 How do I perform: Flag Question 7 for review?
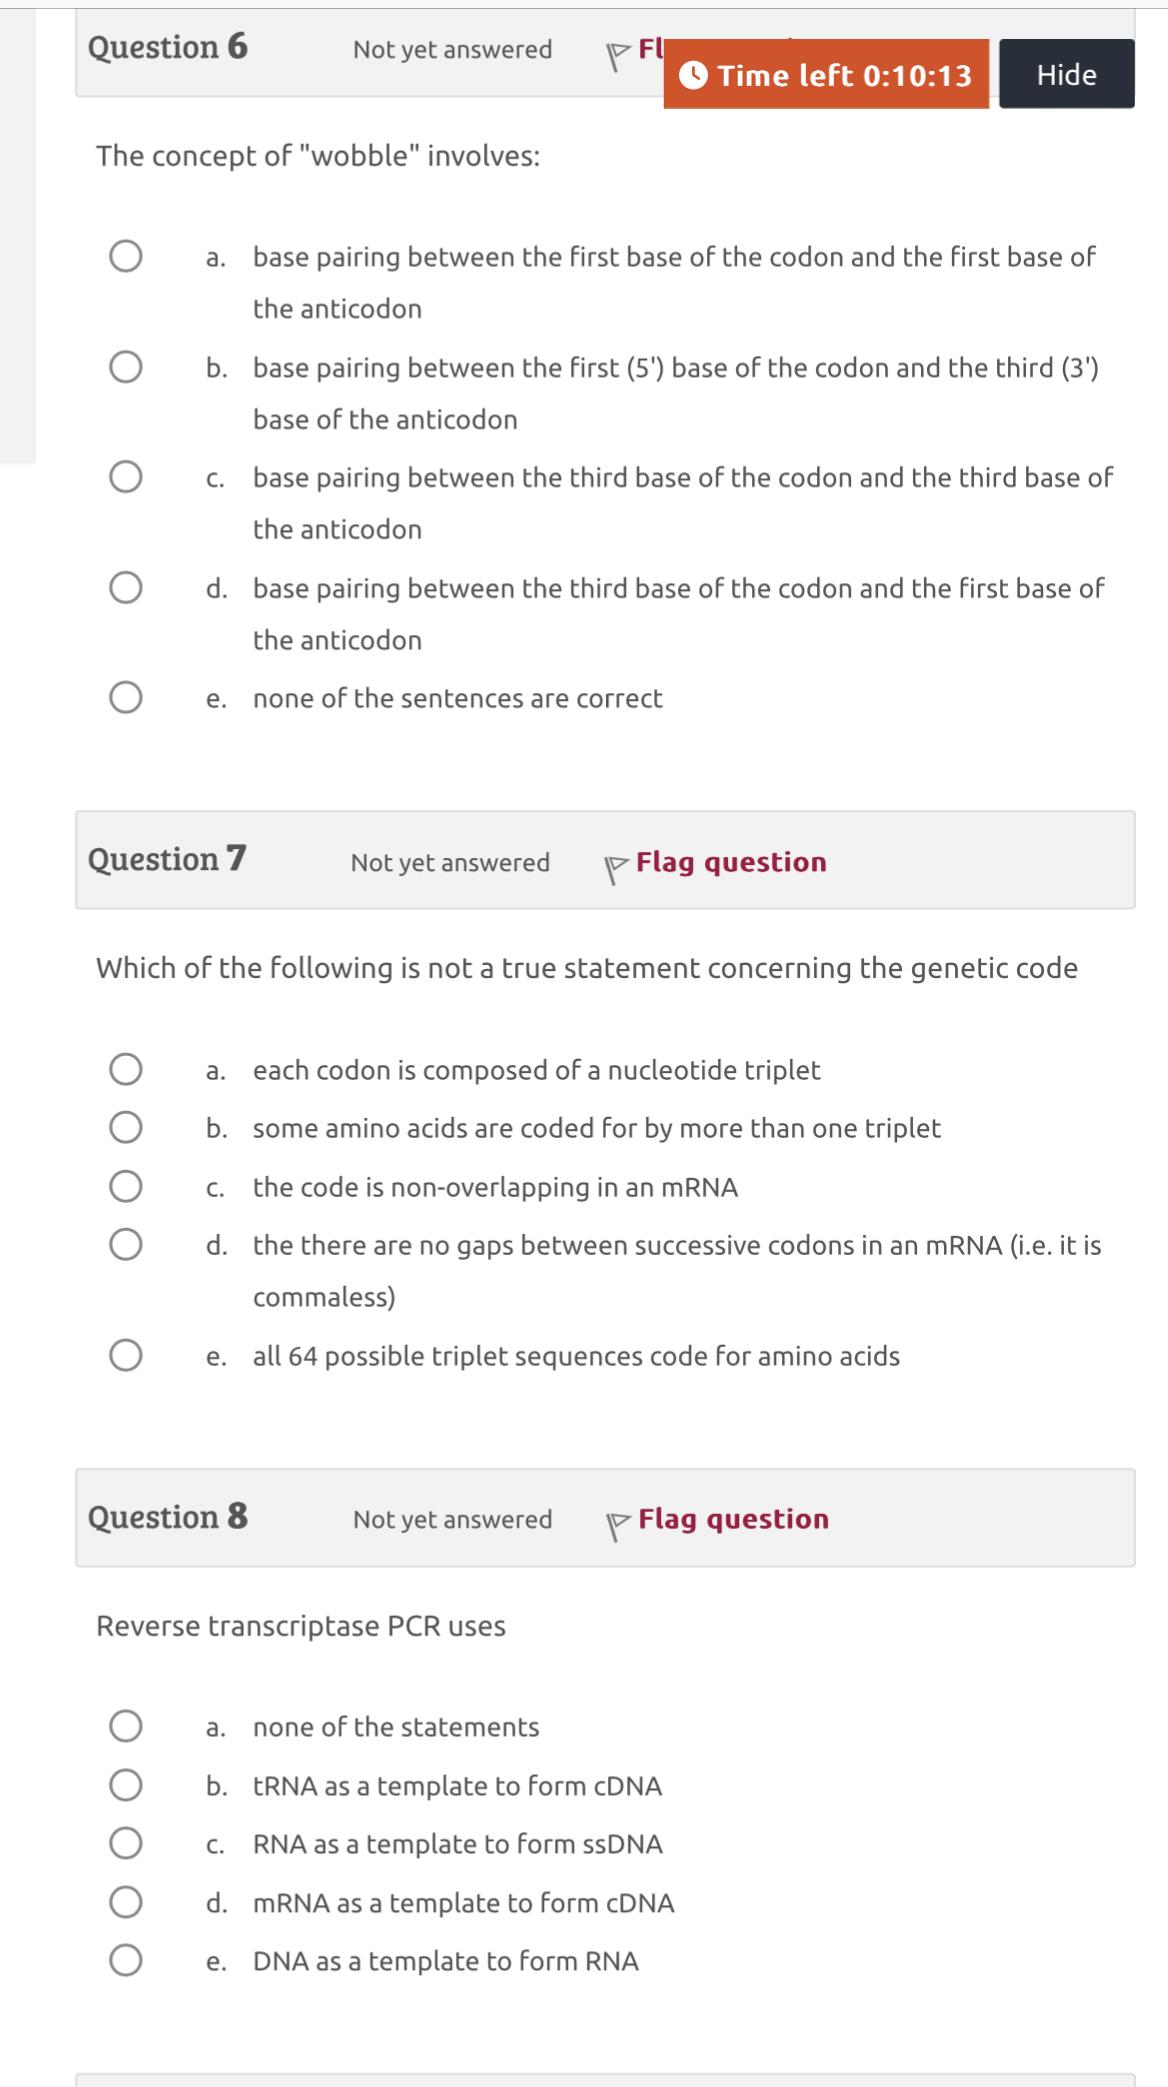point(733,861)
